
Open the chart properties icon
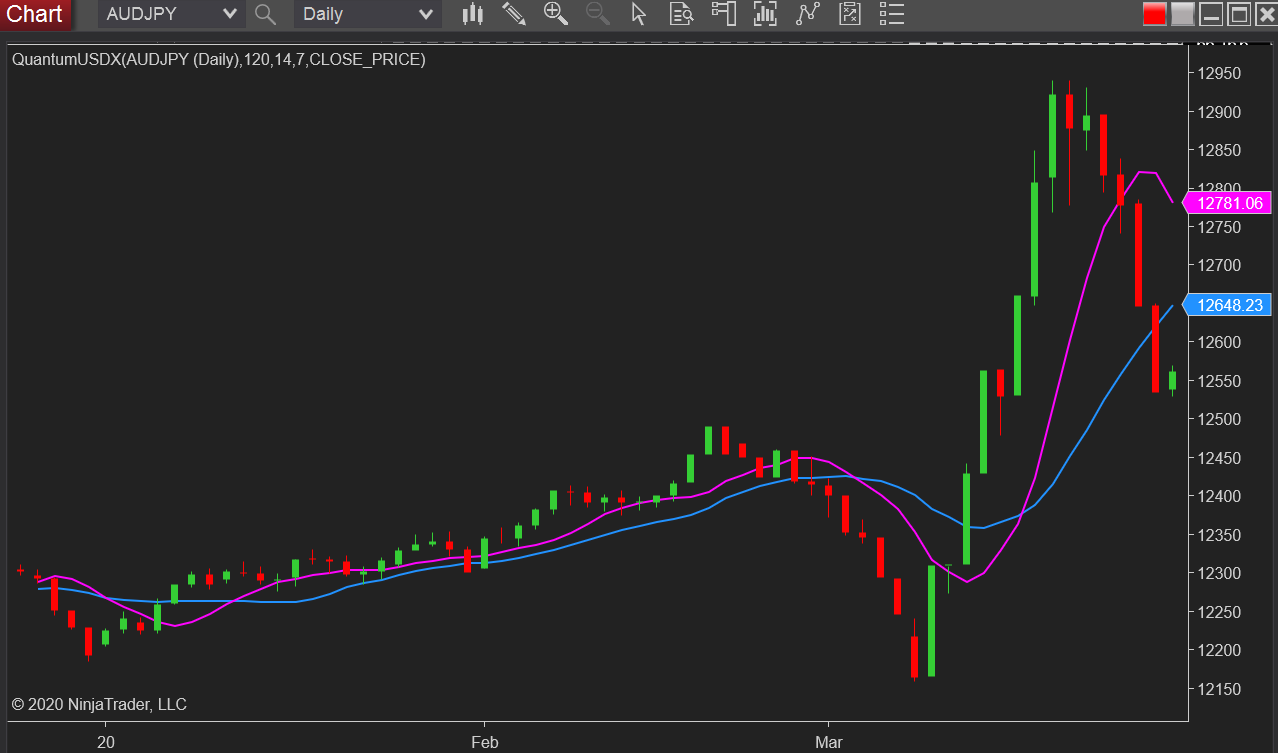[x=849, y=14]
